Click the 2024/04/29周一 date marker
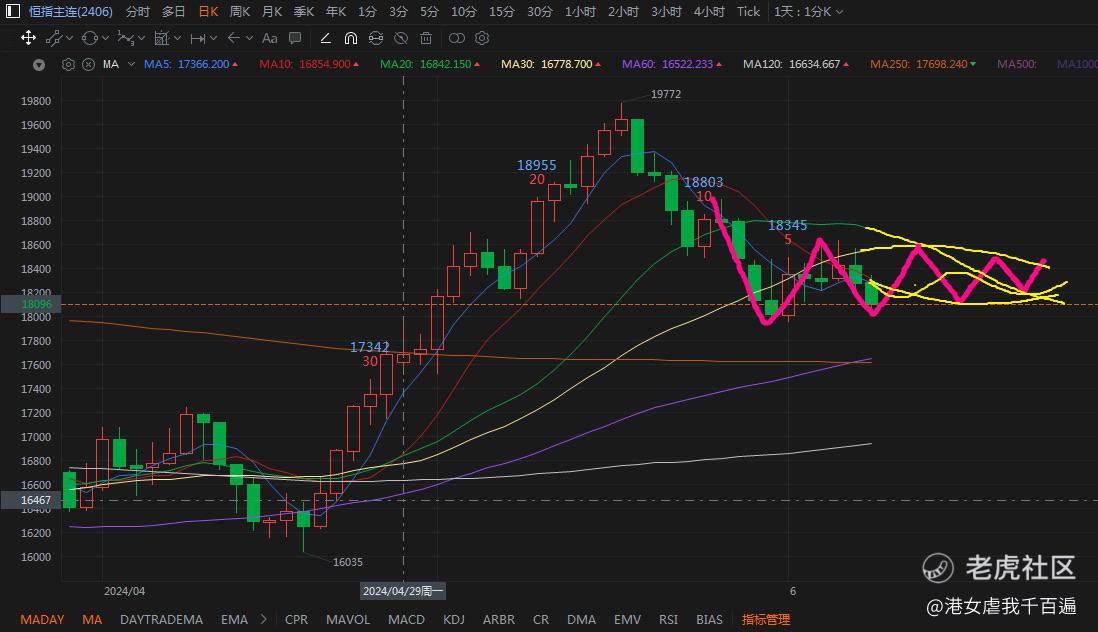The image size is (1098, 632). [403, 591]
